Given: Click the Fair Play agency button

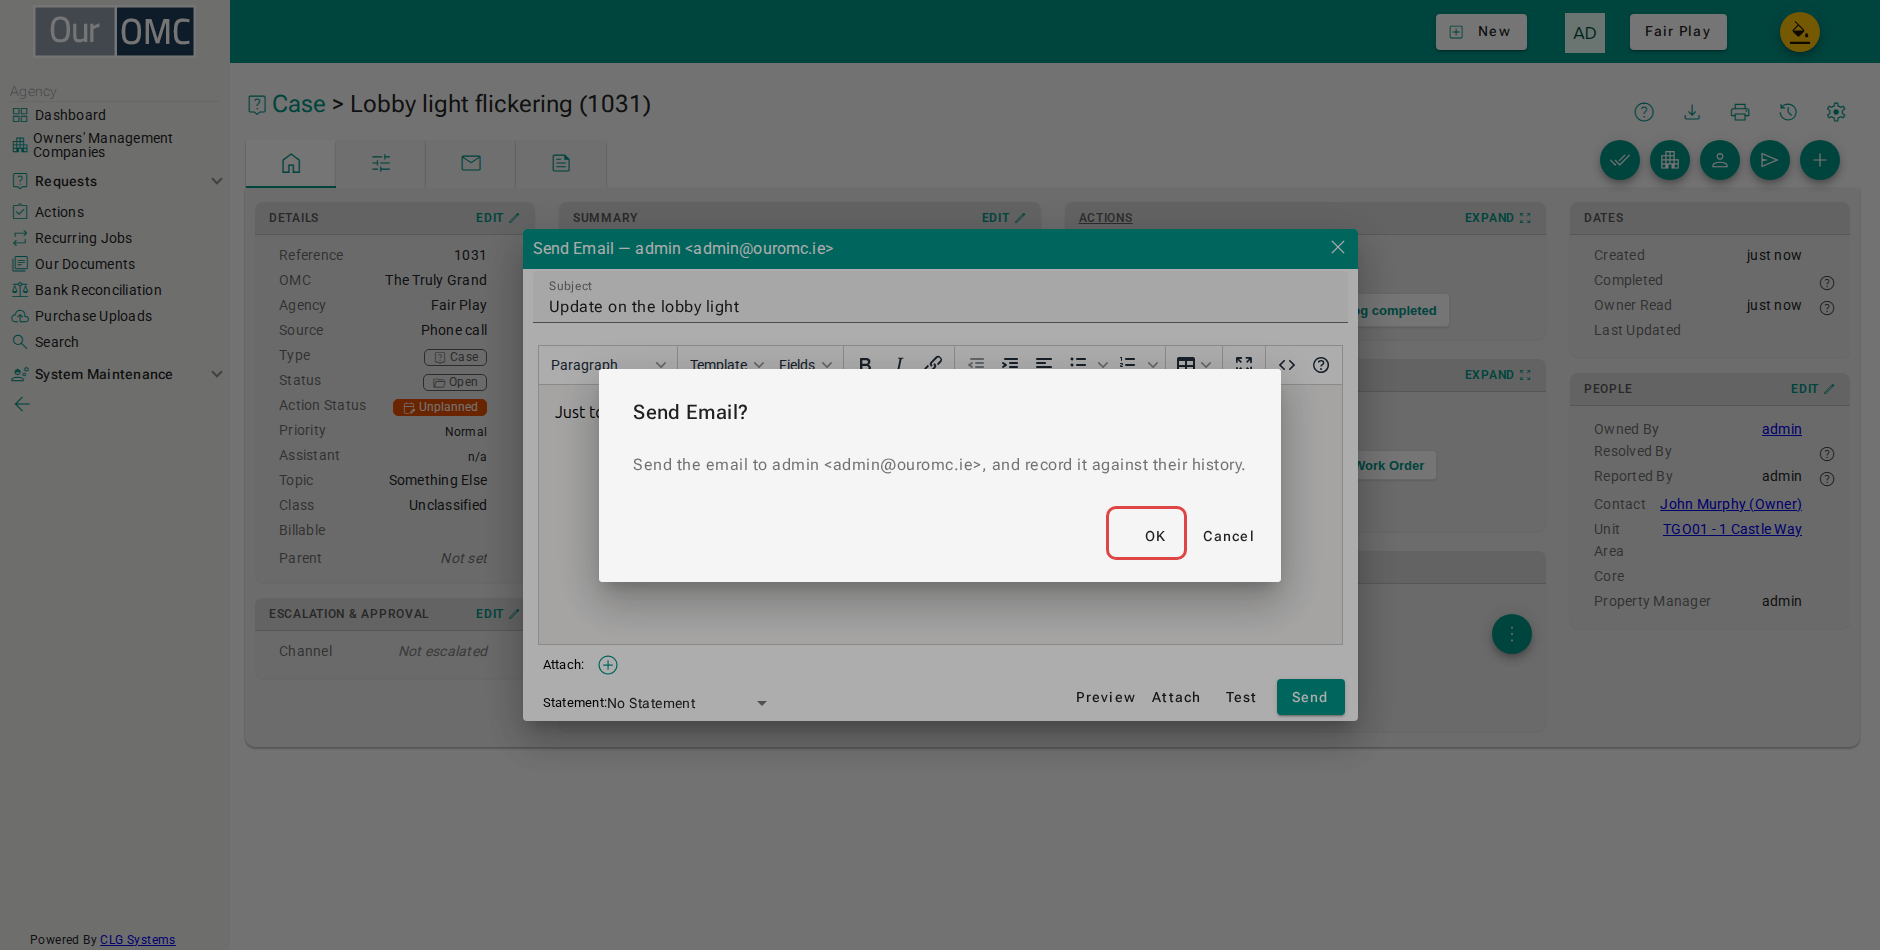Looking at the screenshot, I should [1678, 32].
